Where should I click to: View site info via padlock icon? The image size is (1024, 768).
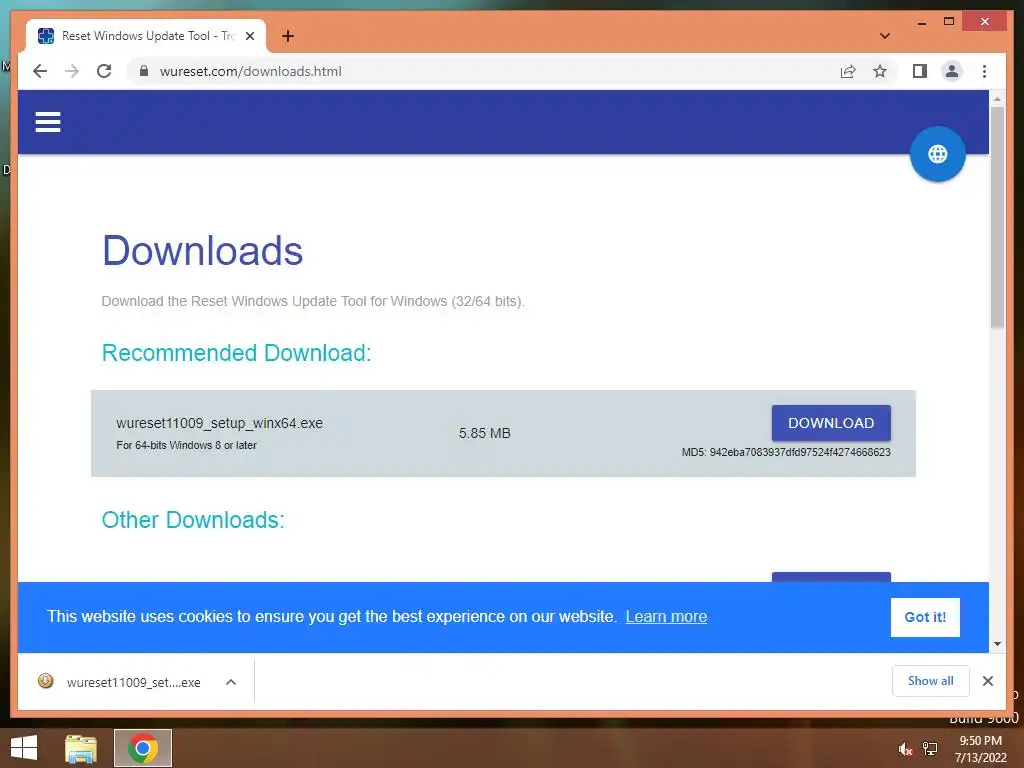tap(144, 71)
